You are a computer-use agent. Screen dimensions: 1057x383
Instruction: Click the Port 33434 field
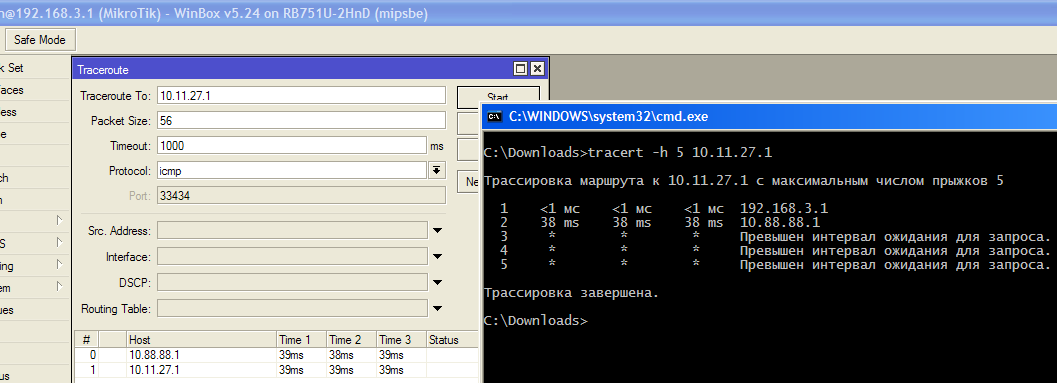click(x=301, y=196)
